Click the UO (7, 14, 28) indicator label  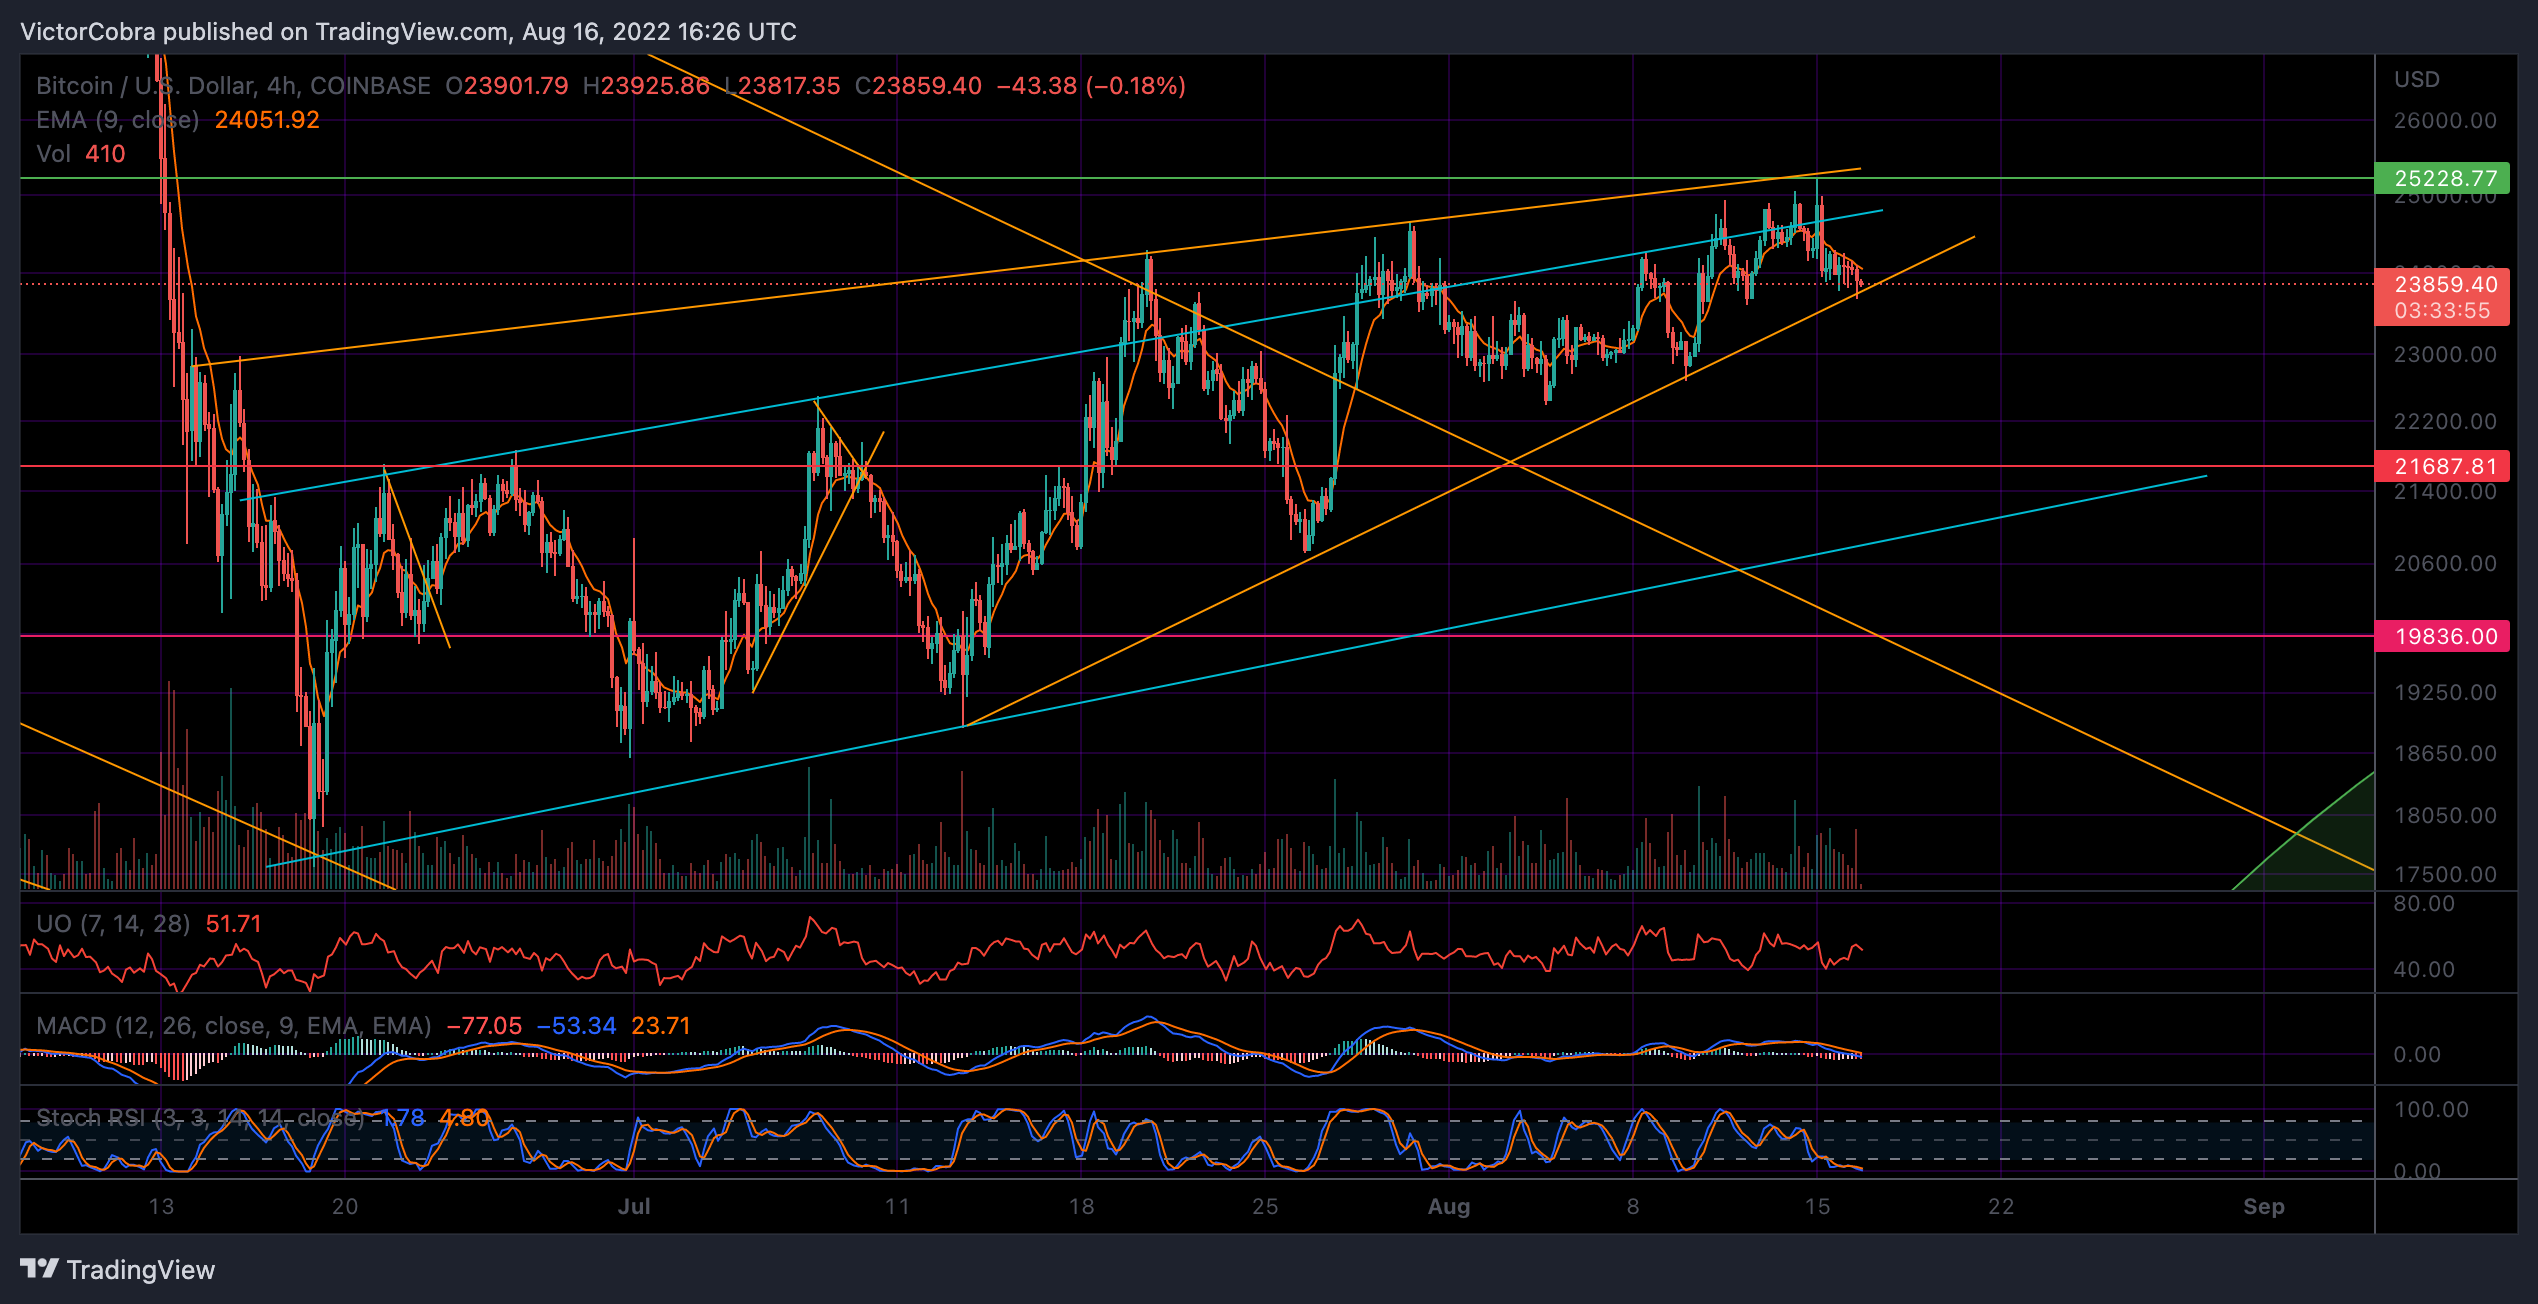tap(113, 923)
